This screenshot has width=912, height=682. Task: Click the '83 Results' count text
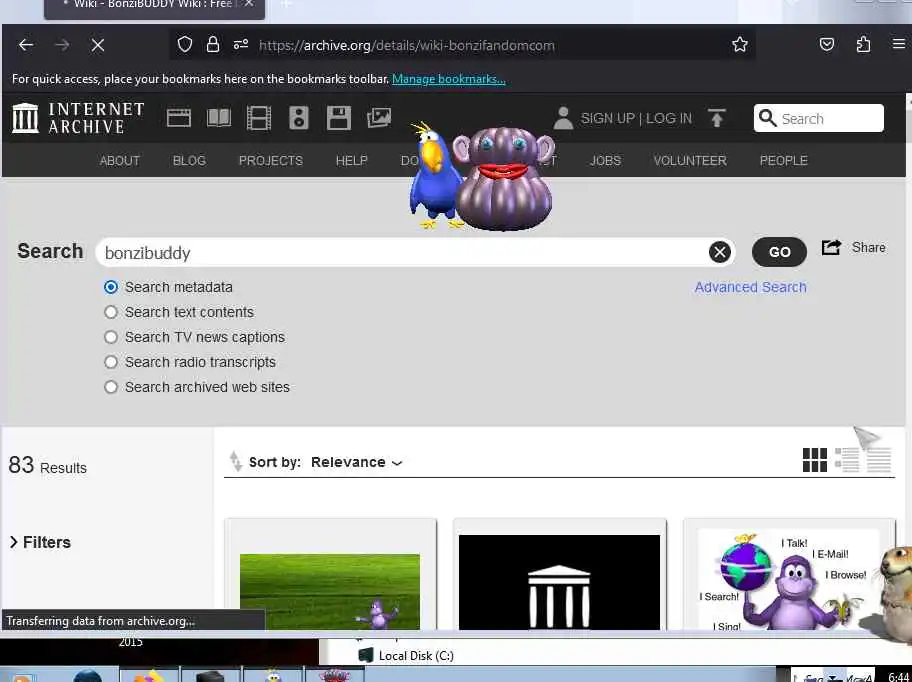click(x=47, y=466)
